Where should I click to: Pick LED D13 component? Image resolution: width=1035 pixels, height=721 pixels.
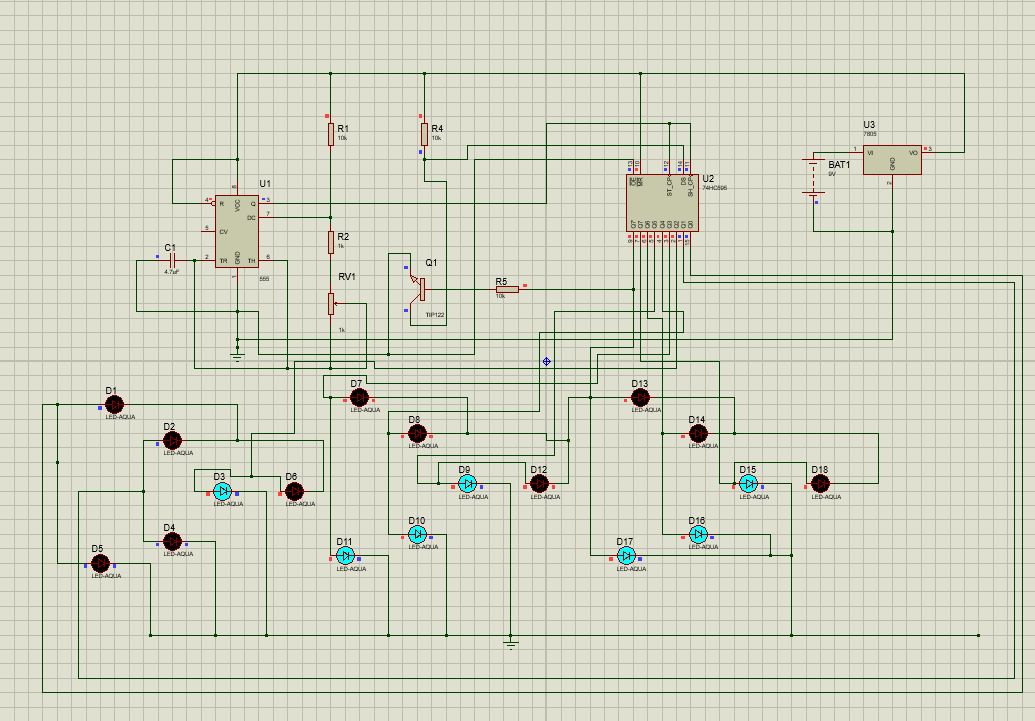(640, 397)
